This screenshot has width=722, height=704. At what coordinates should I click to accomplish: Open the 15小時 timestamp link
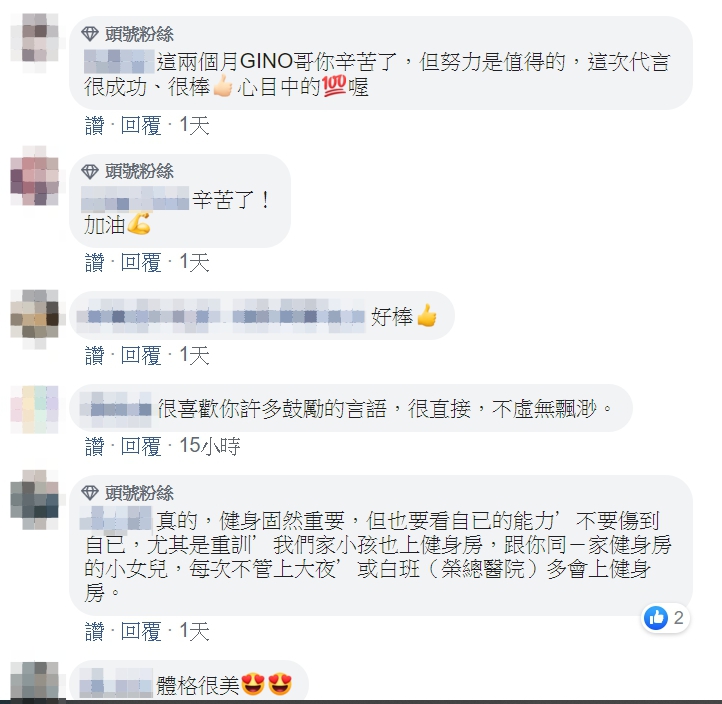[210, 446]
